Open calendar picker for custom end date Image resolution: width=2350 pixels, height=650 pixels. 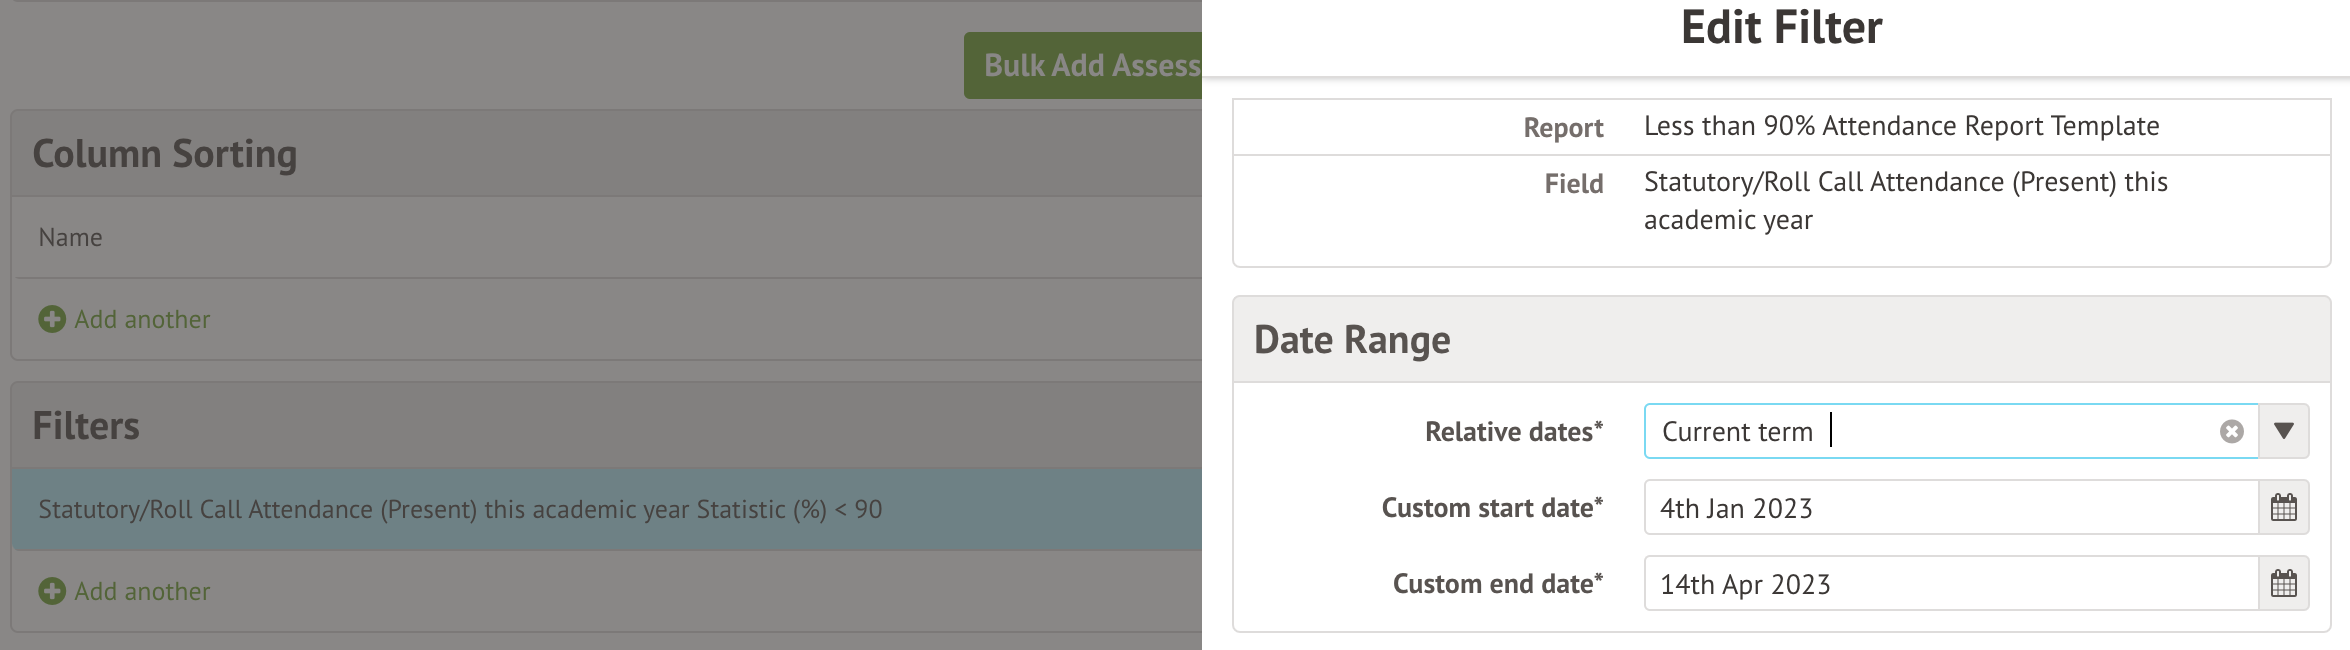point(2283,584)
